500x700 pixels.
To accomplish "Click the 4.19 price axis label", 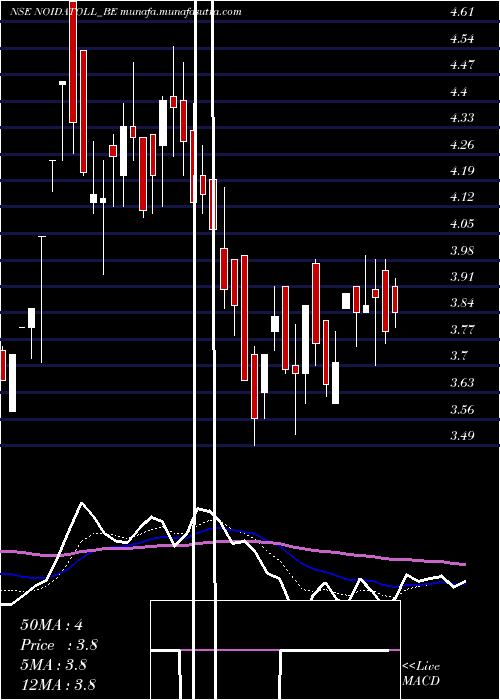I will [x=462, y=171].
